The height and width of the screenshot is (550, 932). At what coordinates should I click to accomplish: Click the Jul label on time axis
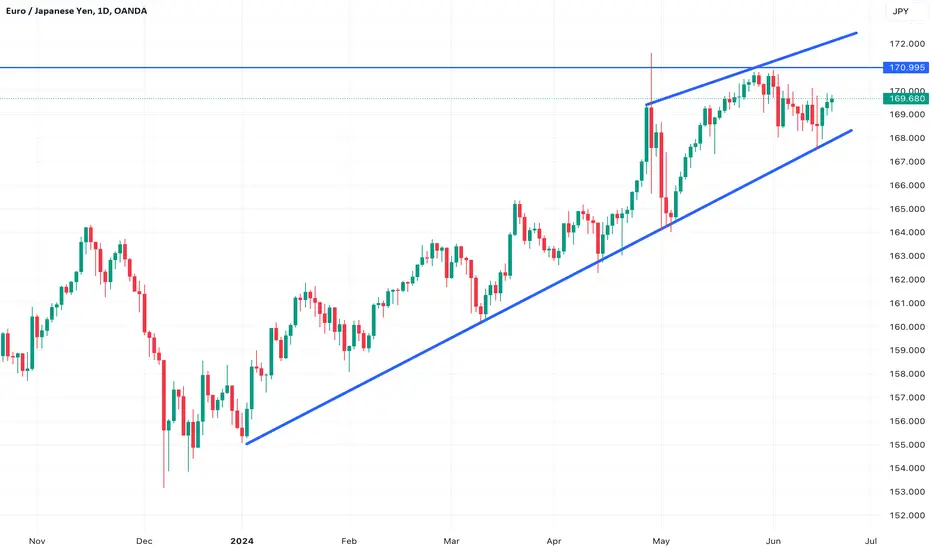pos(871,541)
